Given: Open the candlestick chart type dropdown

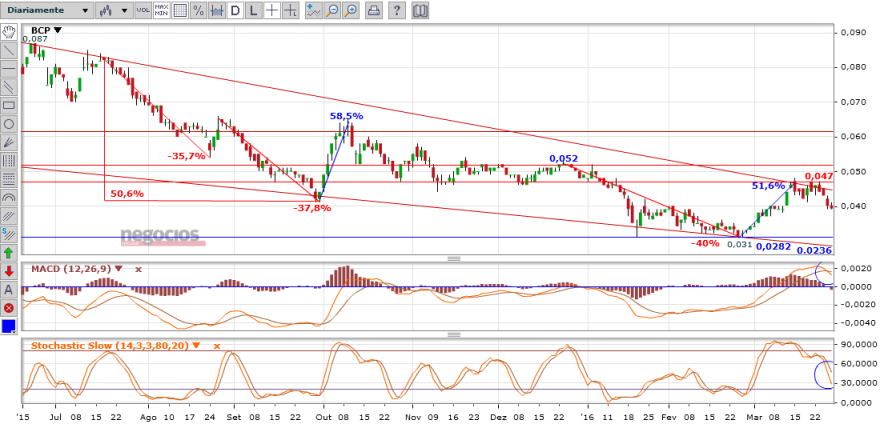Looking at the screenshot, I should coord(114,10).
